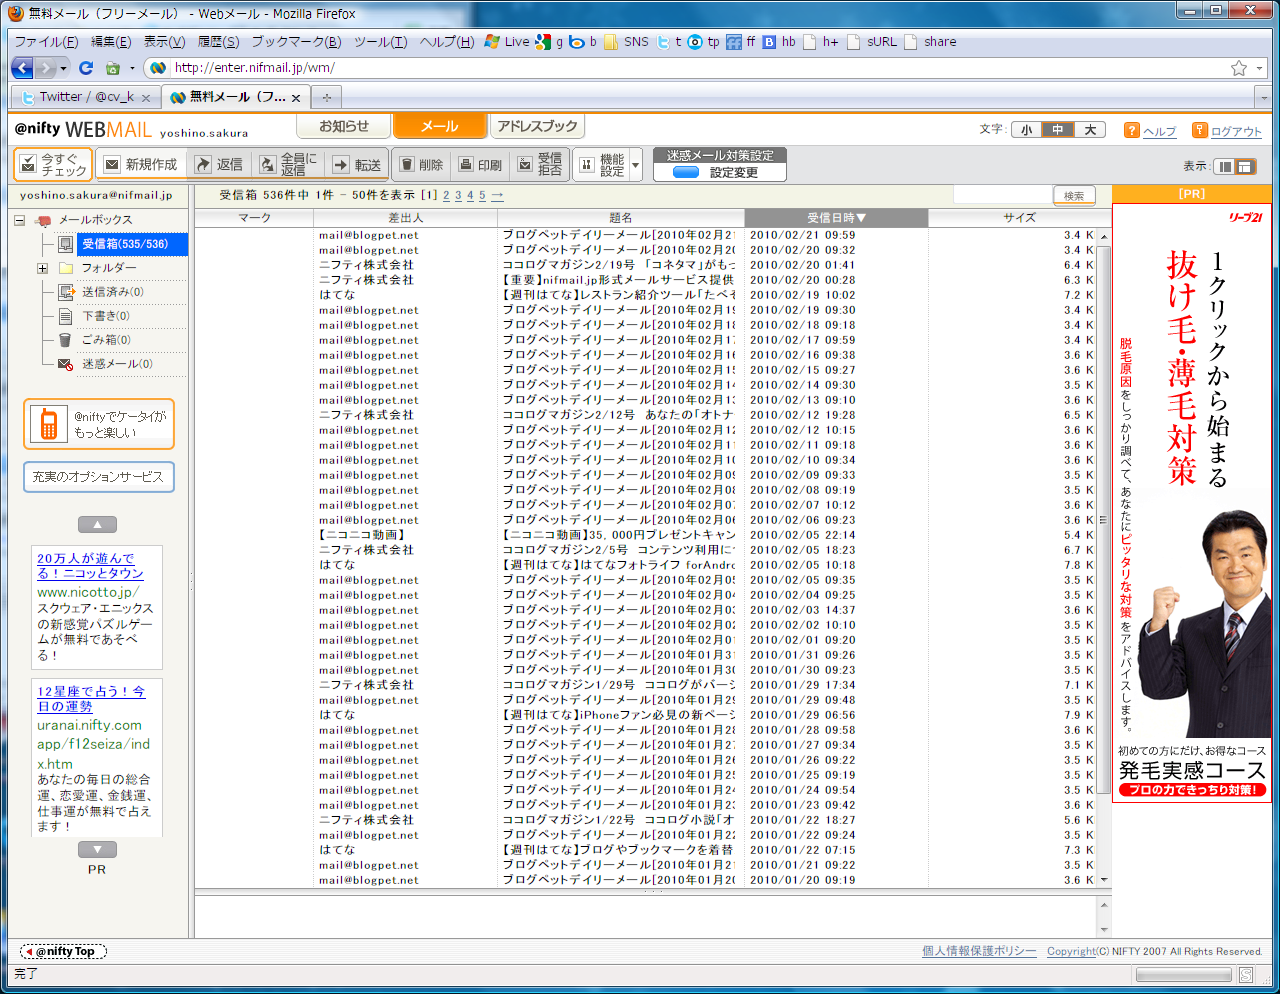
Task: Open the 12星座で占う horoscope link
Action: tap(91, 699)
